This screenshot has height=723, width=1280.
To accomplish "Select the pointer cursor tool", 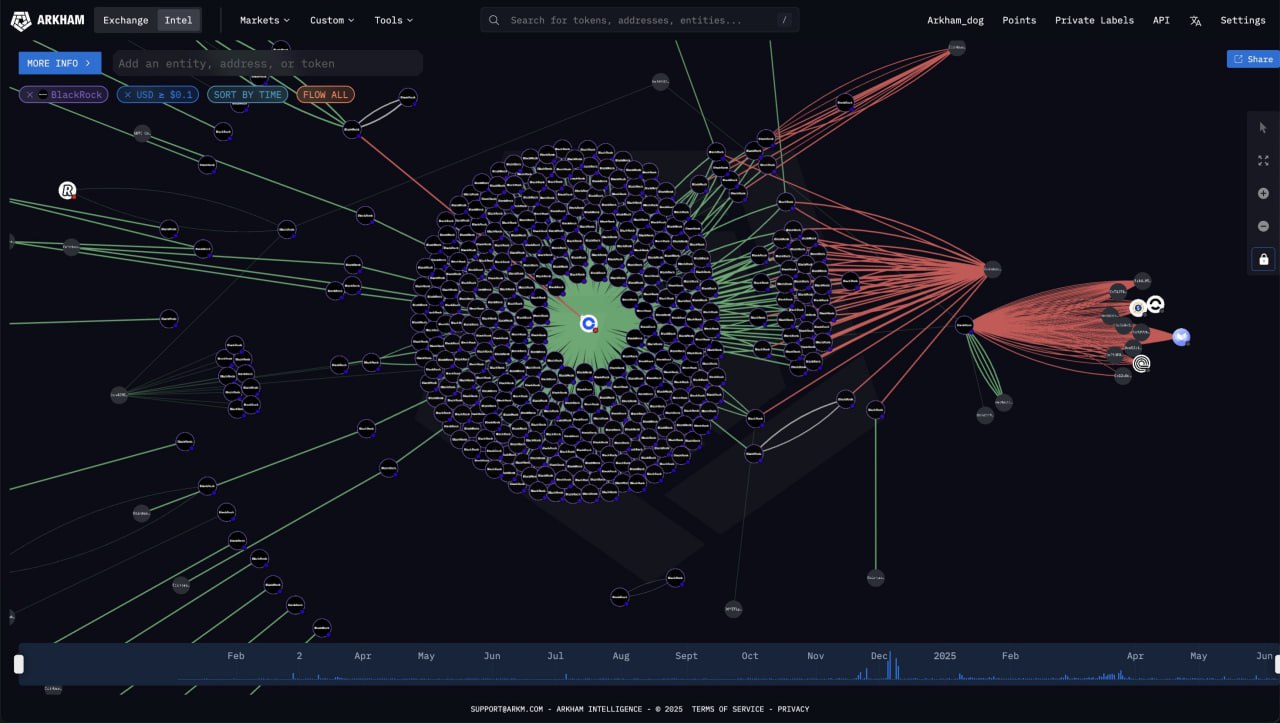I will (1263, 128).
